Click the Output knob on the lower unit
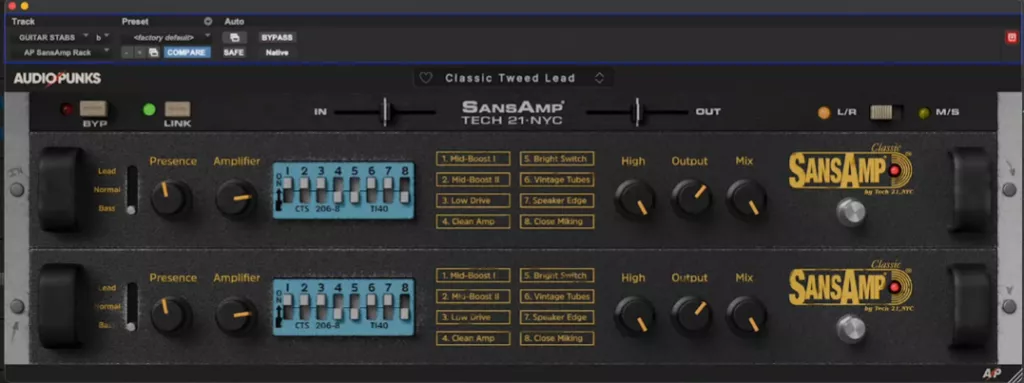Image resolution: width=1024 pixels, height=383 pixels. point(692,316)
